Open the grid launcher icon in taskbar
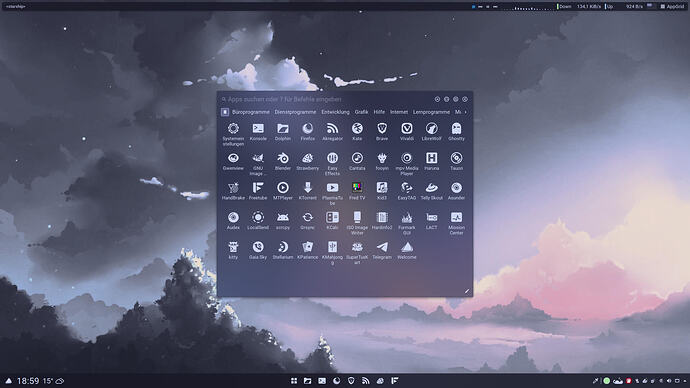690x388 pixels. tap(294, 381)
